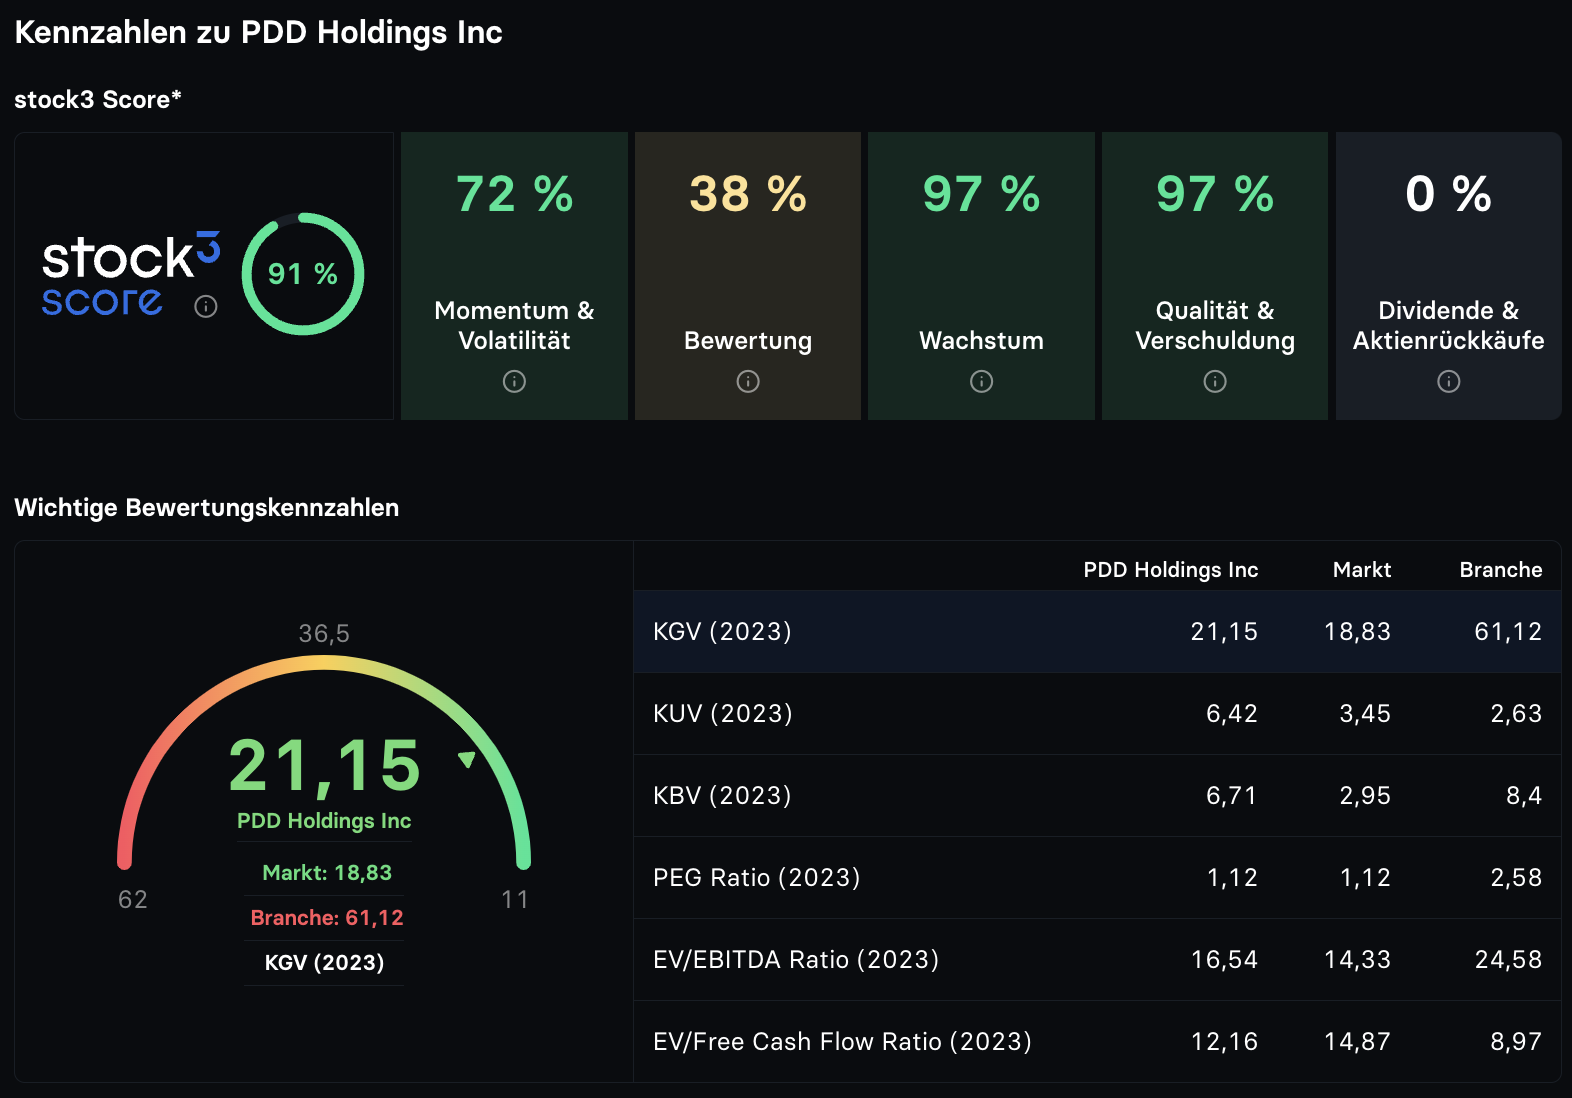1572x1098 pixels.
Task: Click the KBV Markt value 2,95
Action: [1365, 795]
